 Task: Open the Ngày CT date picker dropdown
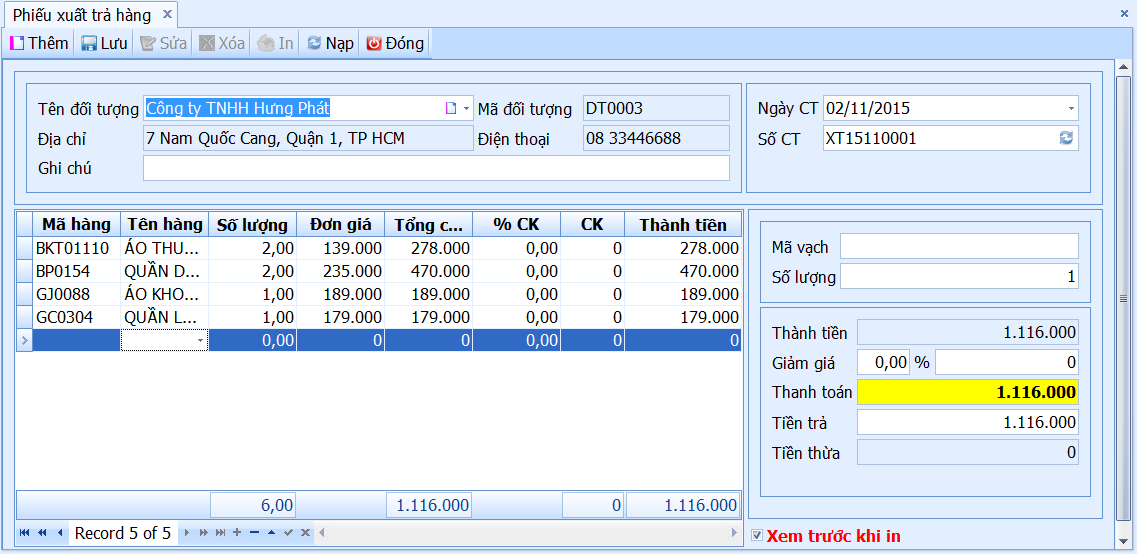point(1071,109)
